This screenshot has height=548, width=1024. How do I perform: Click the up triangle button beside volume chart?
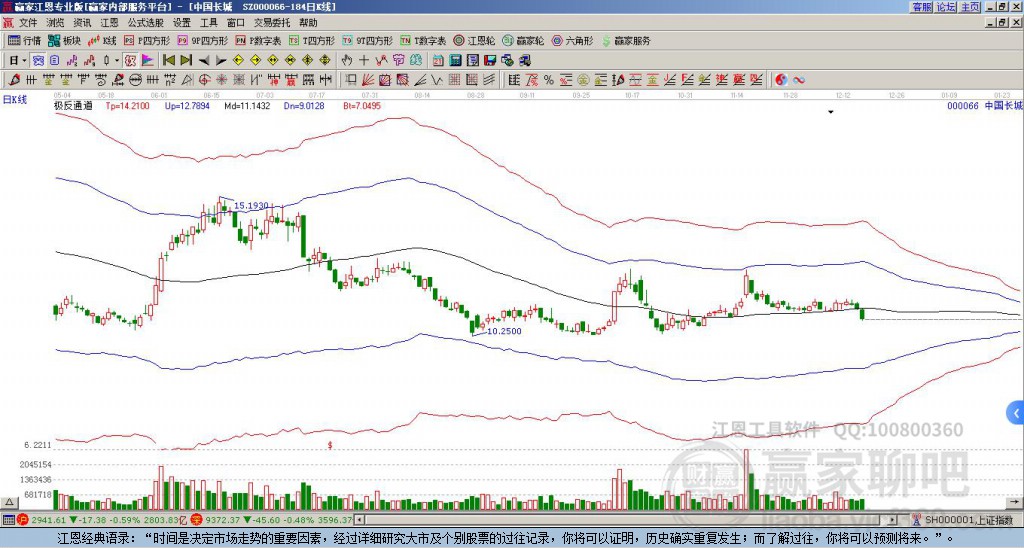pyautogui.click(x=8, y=502)
